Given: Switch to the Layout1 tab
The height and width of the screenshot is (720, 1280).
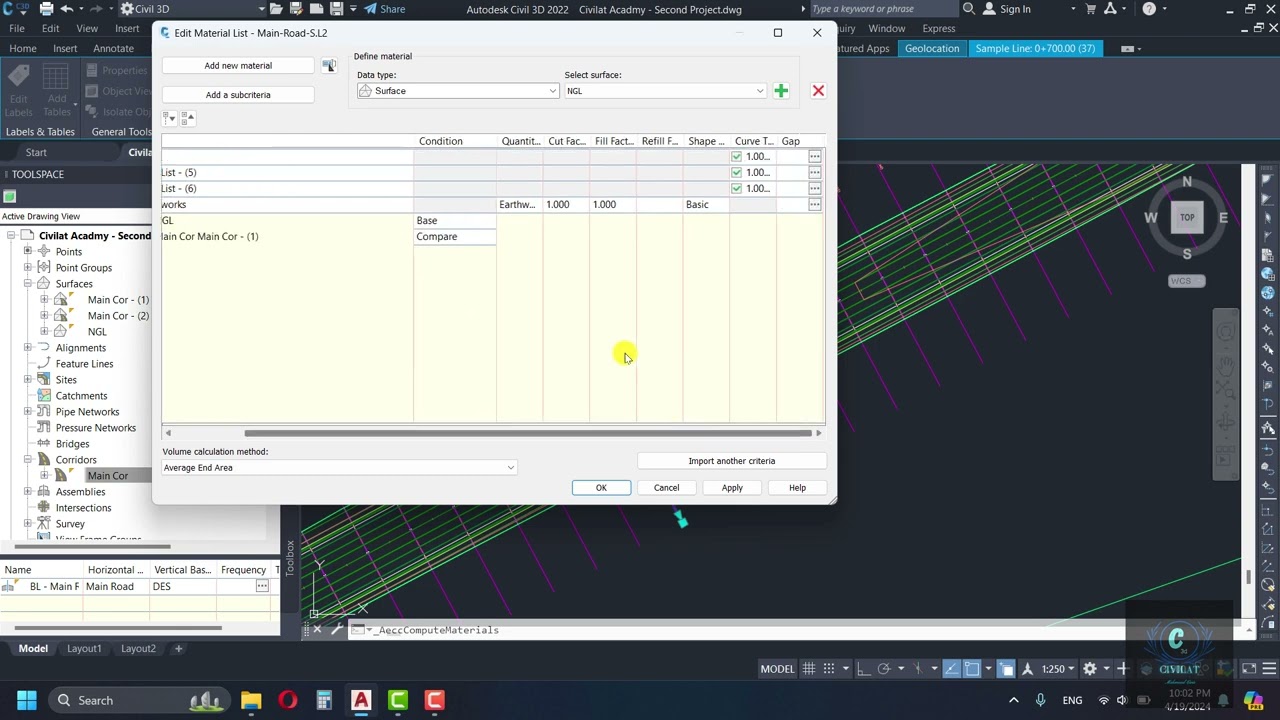Looking at the screenshot, I should pos(84,649).
